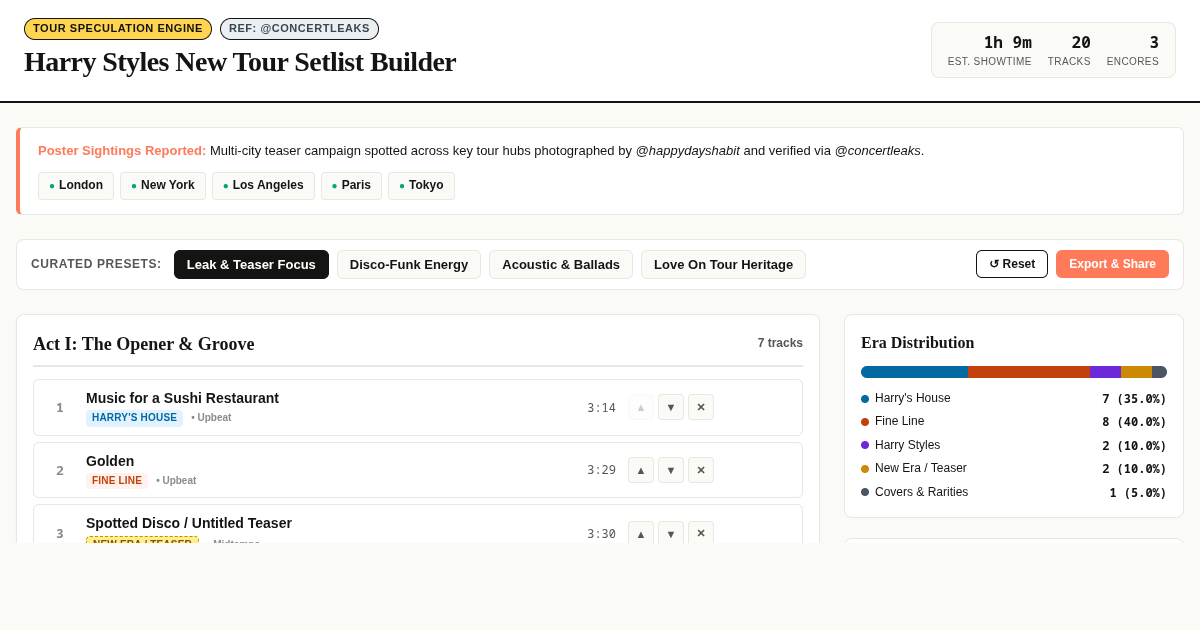Screen dimensions: 1200x630
Task: Click Spotted Disco / Untitled Teaser title
Action: [189, 523]
